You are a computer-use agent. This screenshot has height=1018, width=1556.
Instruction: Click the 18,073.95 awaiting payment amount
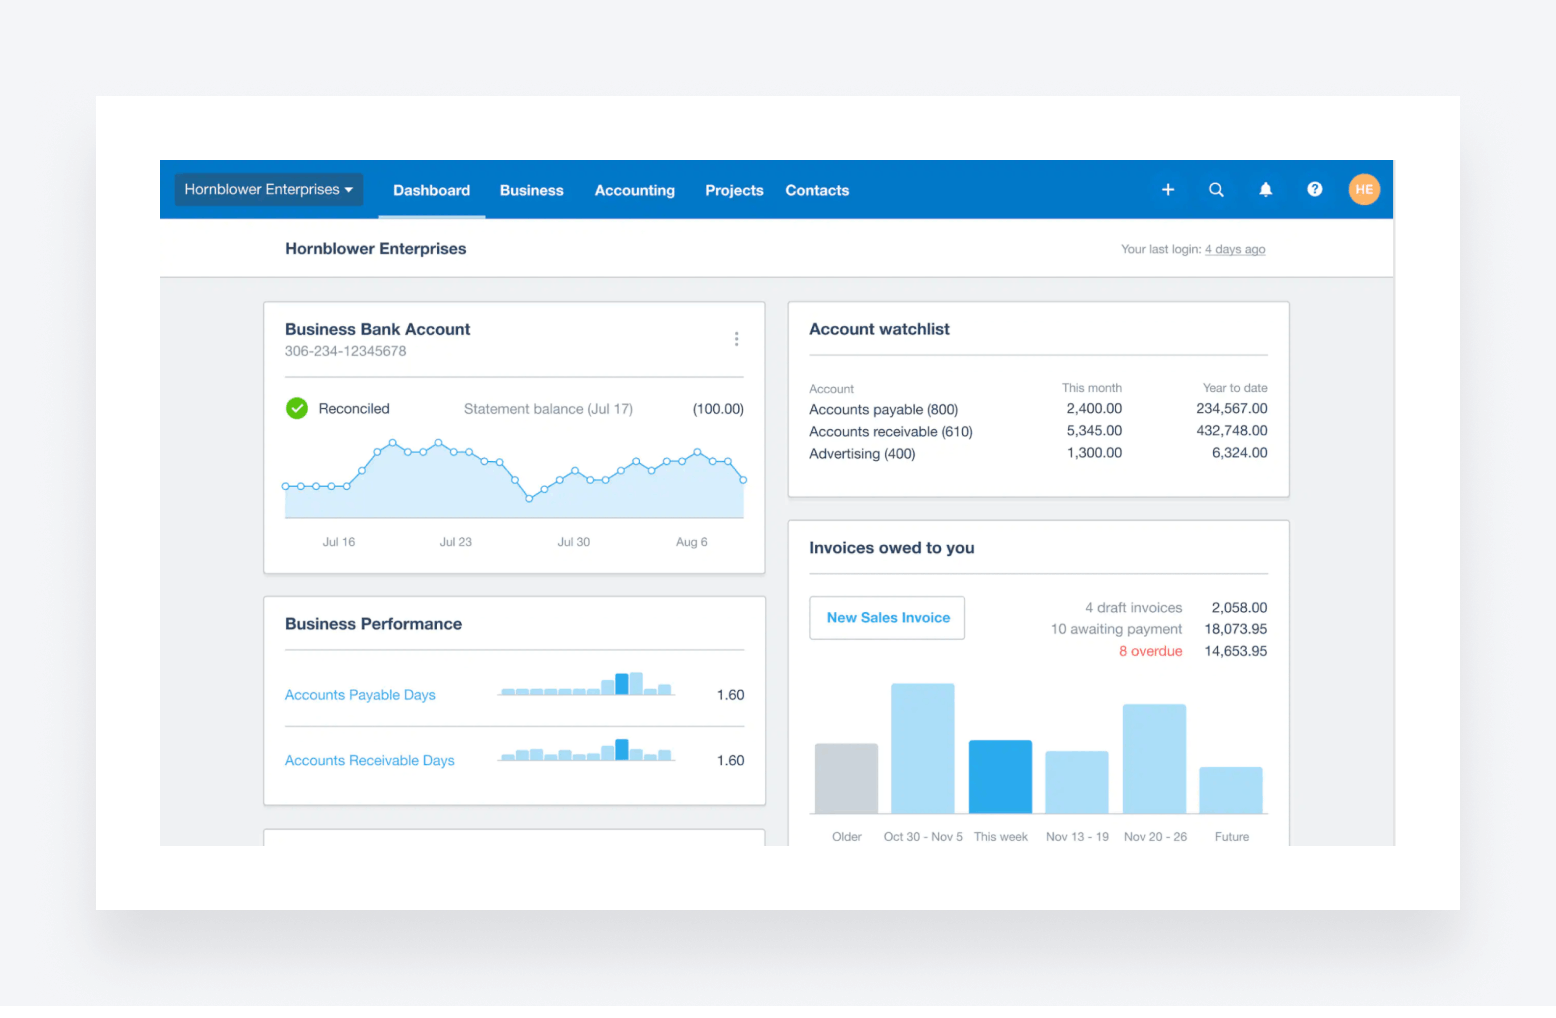coord(1236,629)
